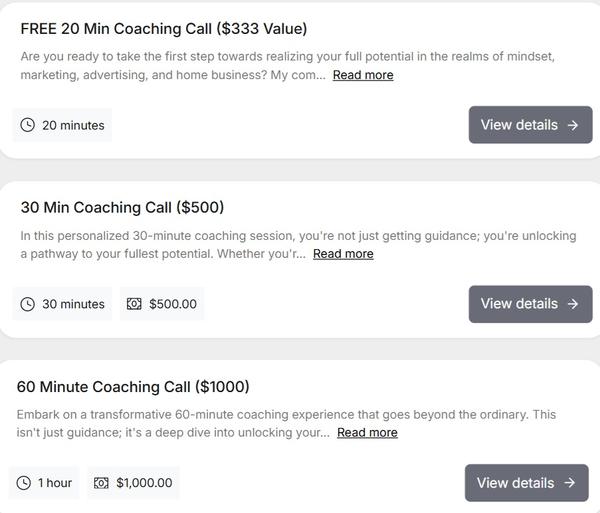The image size is (600, 513).
Task: Click the money icon next to $500.00
Action: [x=135, y=304]
